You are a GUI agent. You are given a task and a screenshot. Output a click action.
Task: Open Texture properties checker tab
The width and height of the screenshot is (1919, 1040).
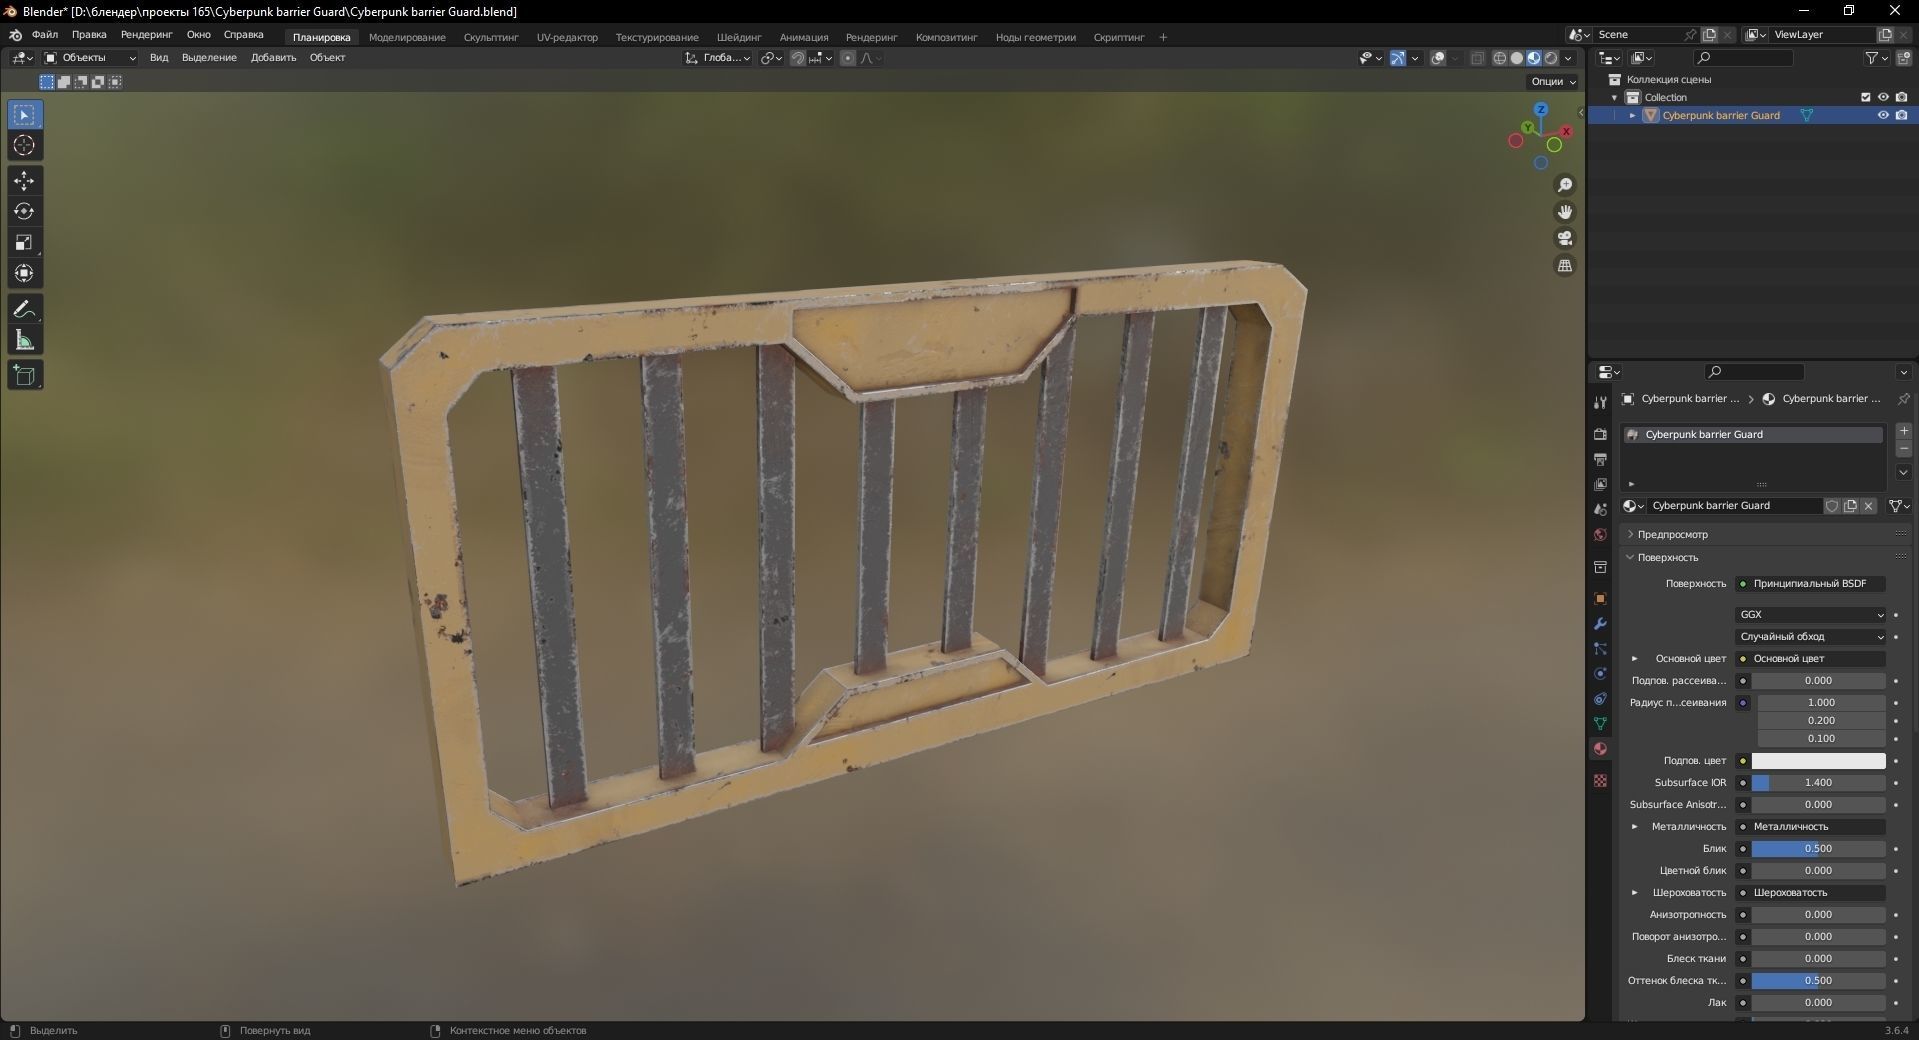click(x=1600, y=780)
